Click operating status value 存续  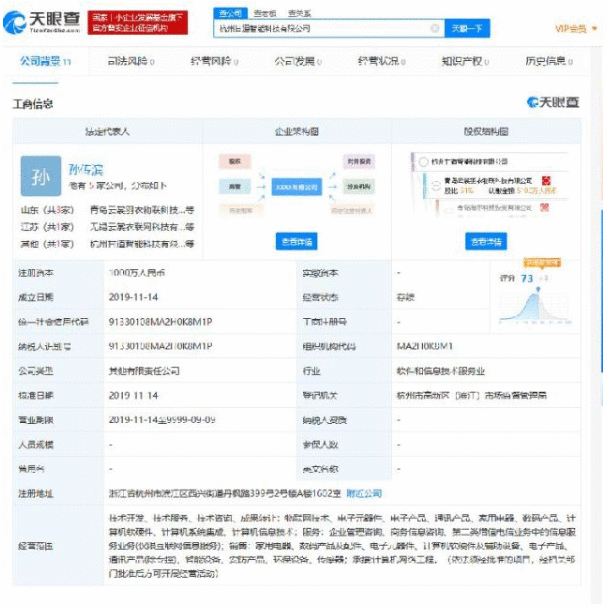tap(405, 297)
